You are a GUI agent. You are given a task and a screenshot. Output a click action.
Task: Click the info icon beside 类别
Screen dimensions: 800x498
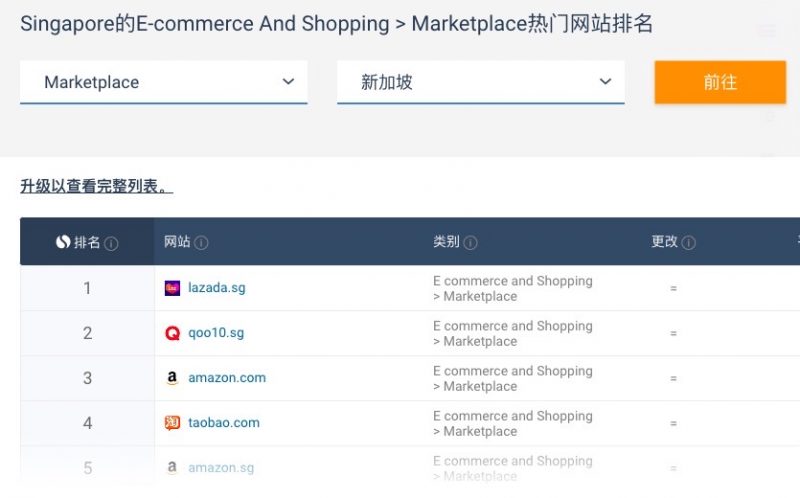[x=470, y=243]
